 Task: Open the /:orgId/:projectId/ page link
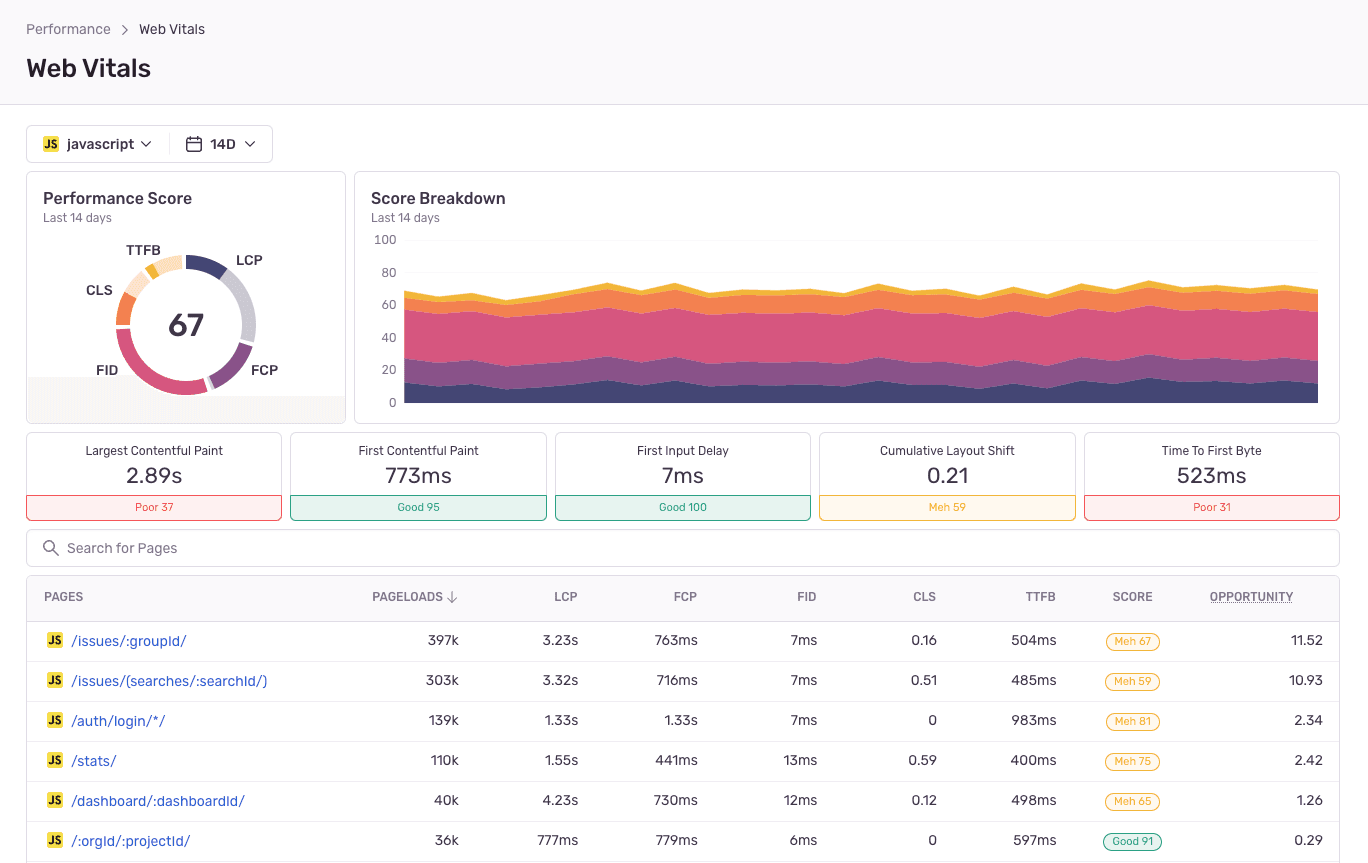coord(131,841)
